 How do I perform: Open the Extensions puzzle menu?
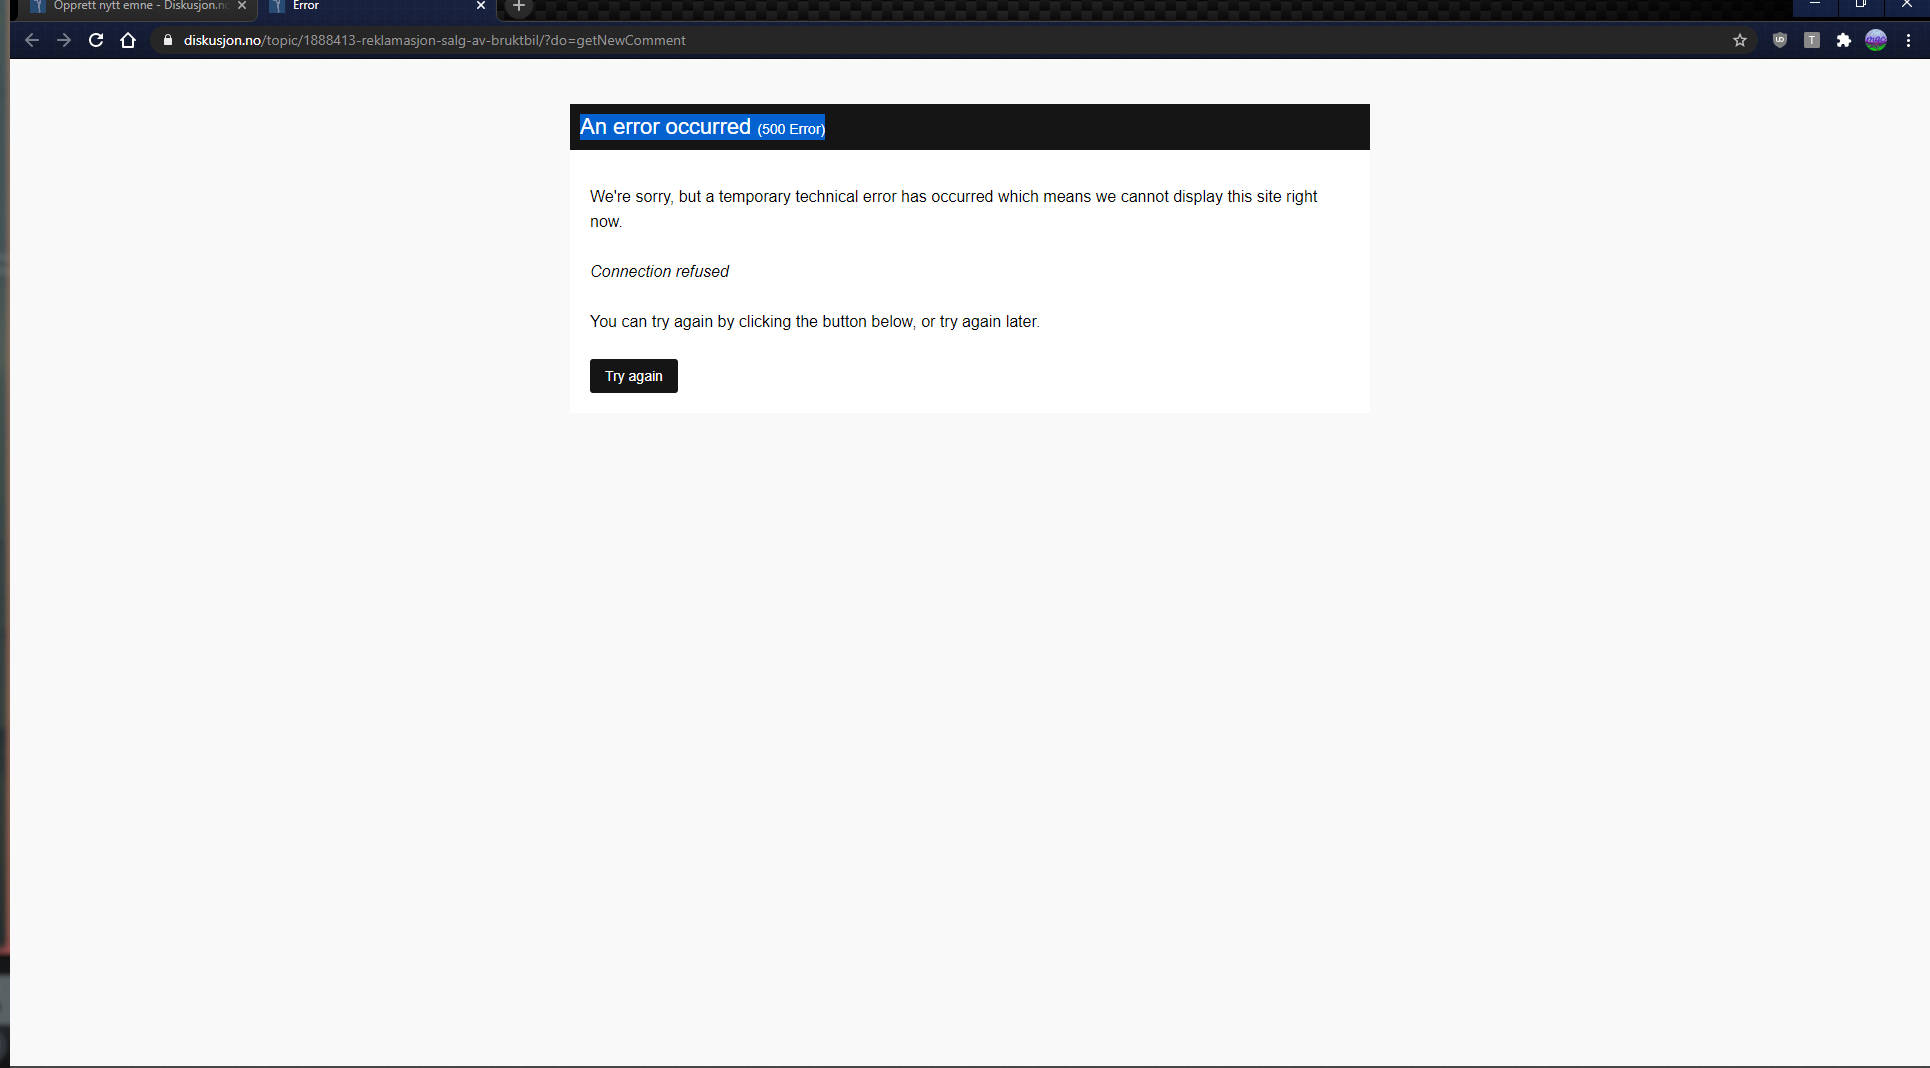[x=1844, y=40]
